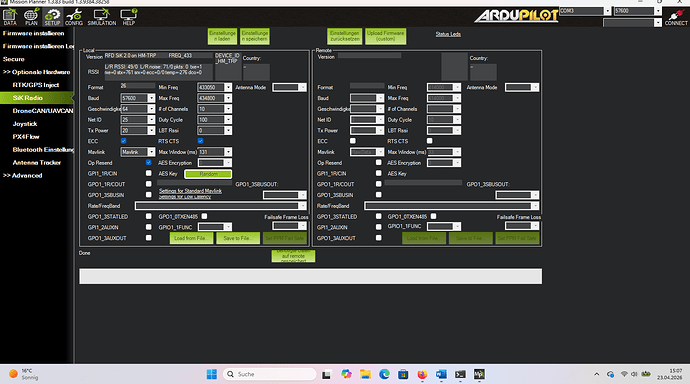Expand the local Min Freq dropdown
Image resolution: width=690 pixels, height=384 pixels.
[228, 87]
